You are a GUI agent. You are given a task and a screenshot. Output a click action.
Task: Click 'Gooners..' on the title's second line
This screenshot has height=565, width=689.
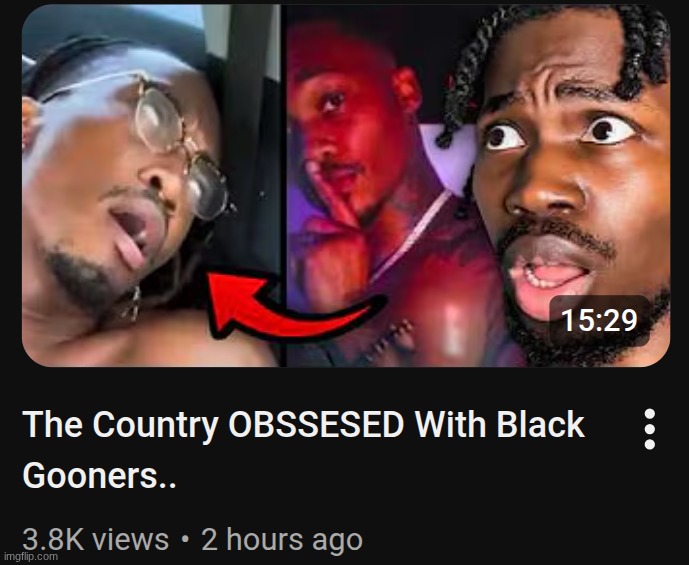[99, 476]
